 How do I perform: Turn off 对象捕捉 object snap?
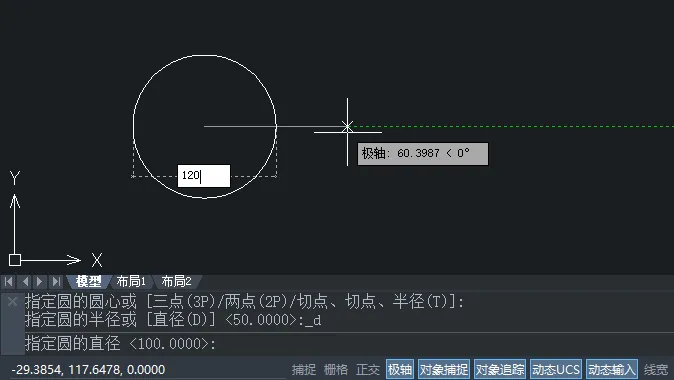click(x=444, y=369)
